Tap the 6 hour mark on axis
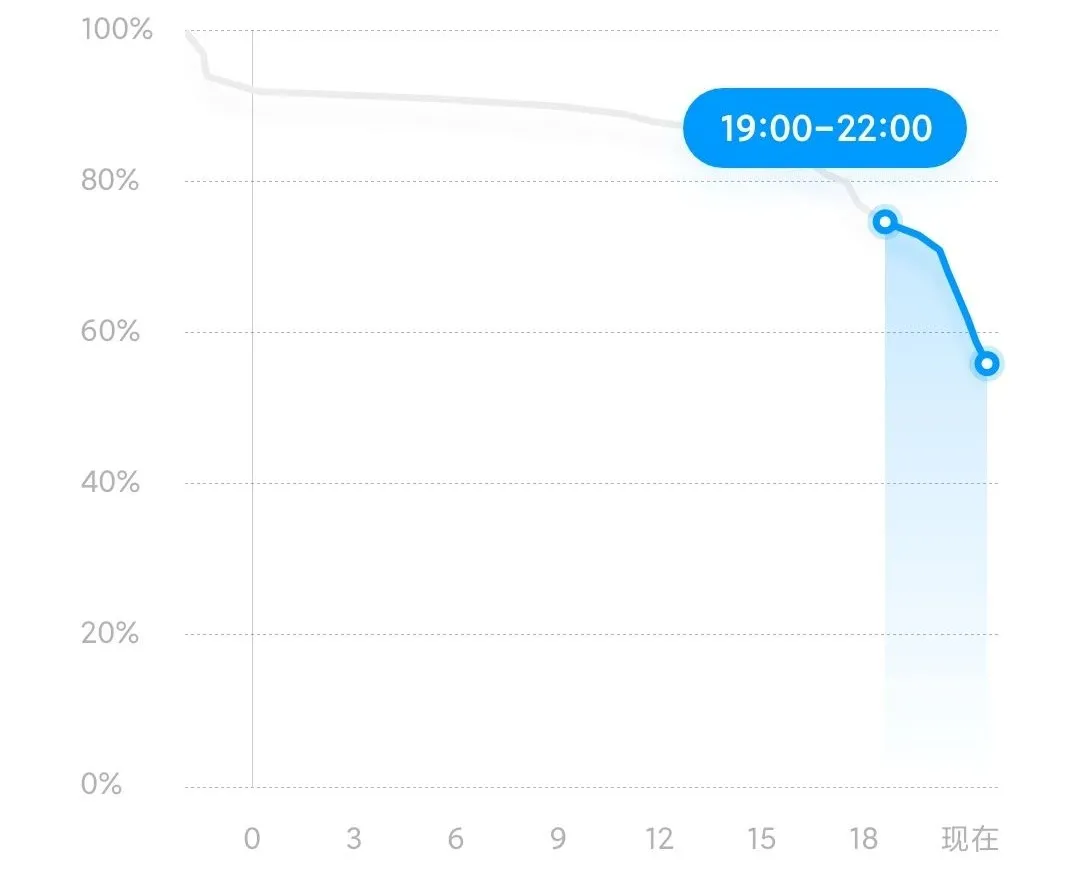Viewport: 1080px width, 869px height. 455,839
